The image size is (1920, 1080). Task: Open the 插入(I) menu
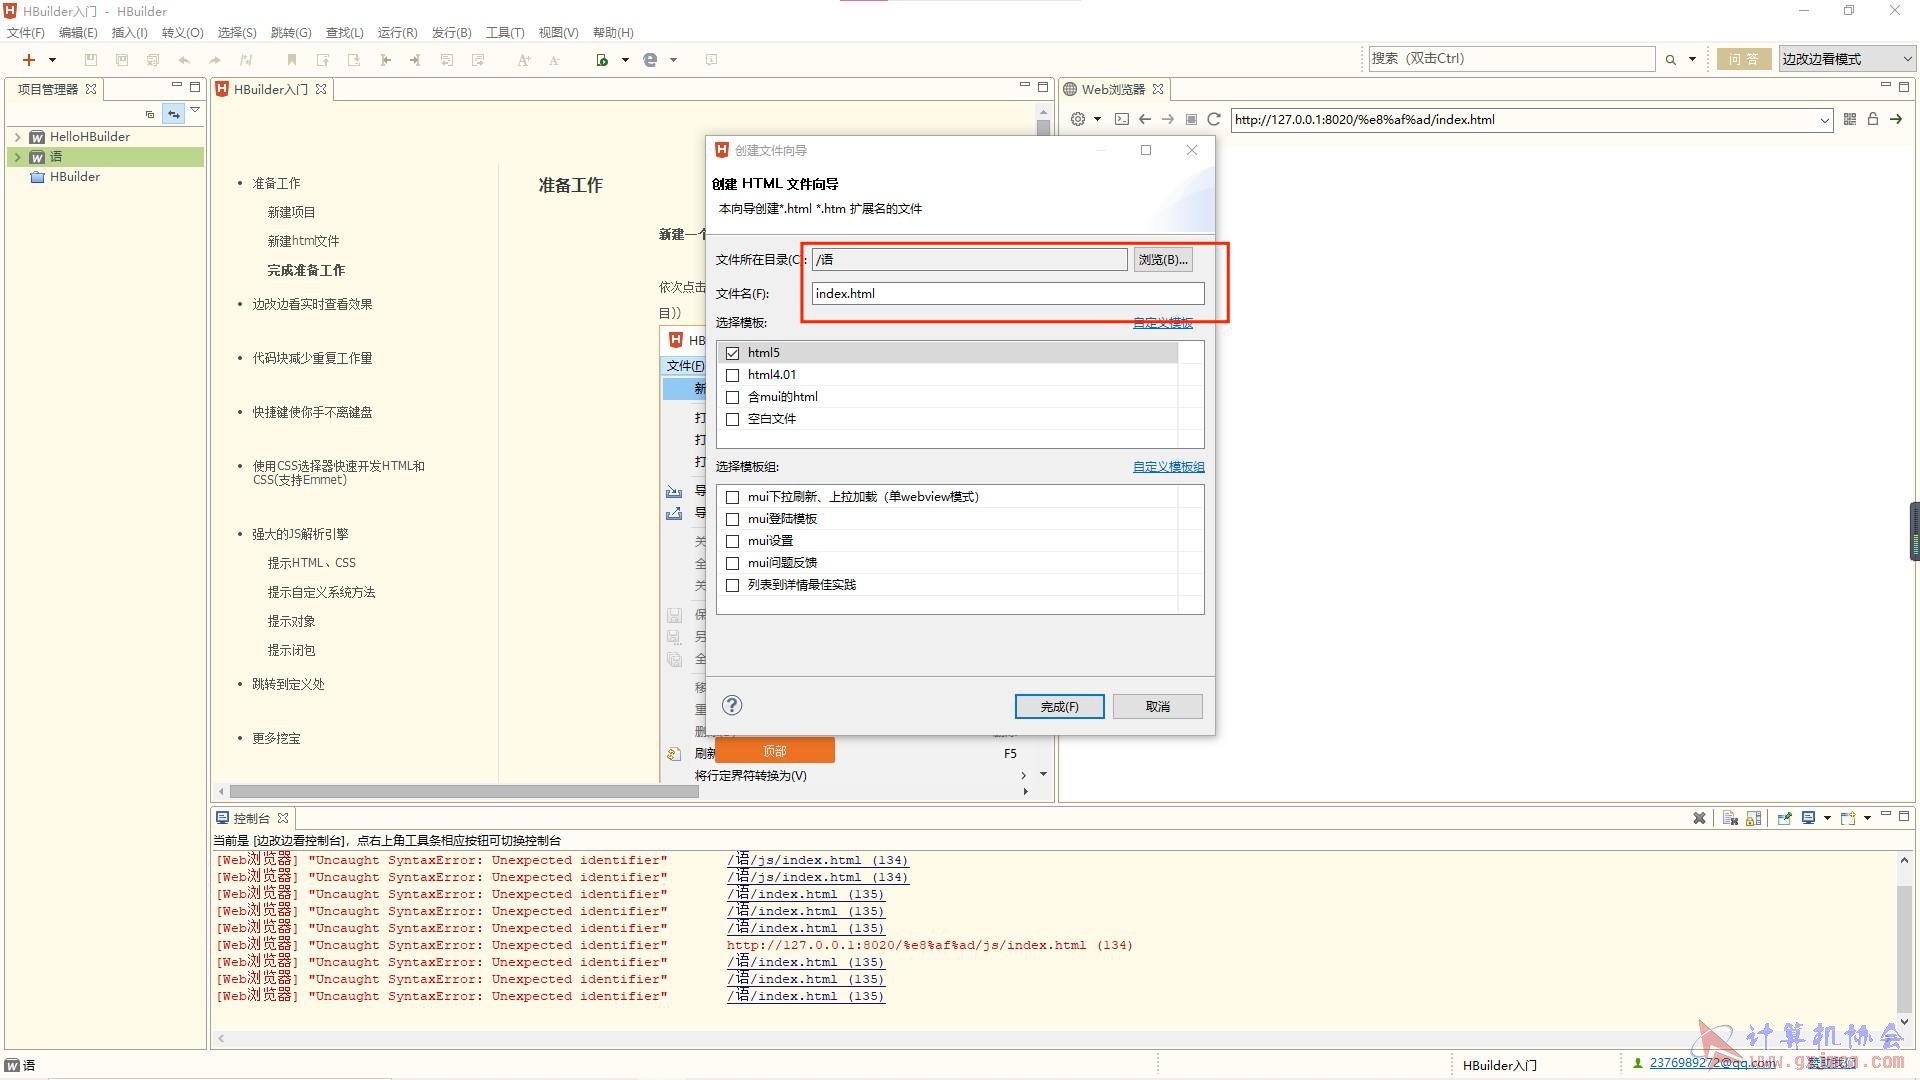(129, 33)
